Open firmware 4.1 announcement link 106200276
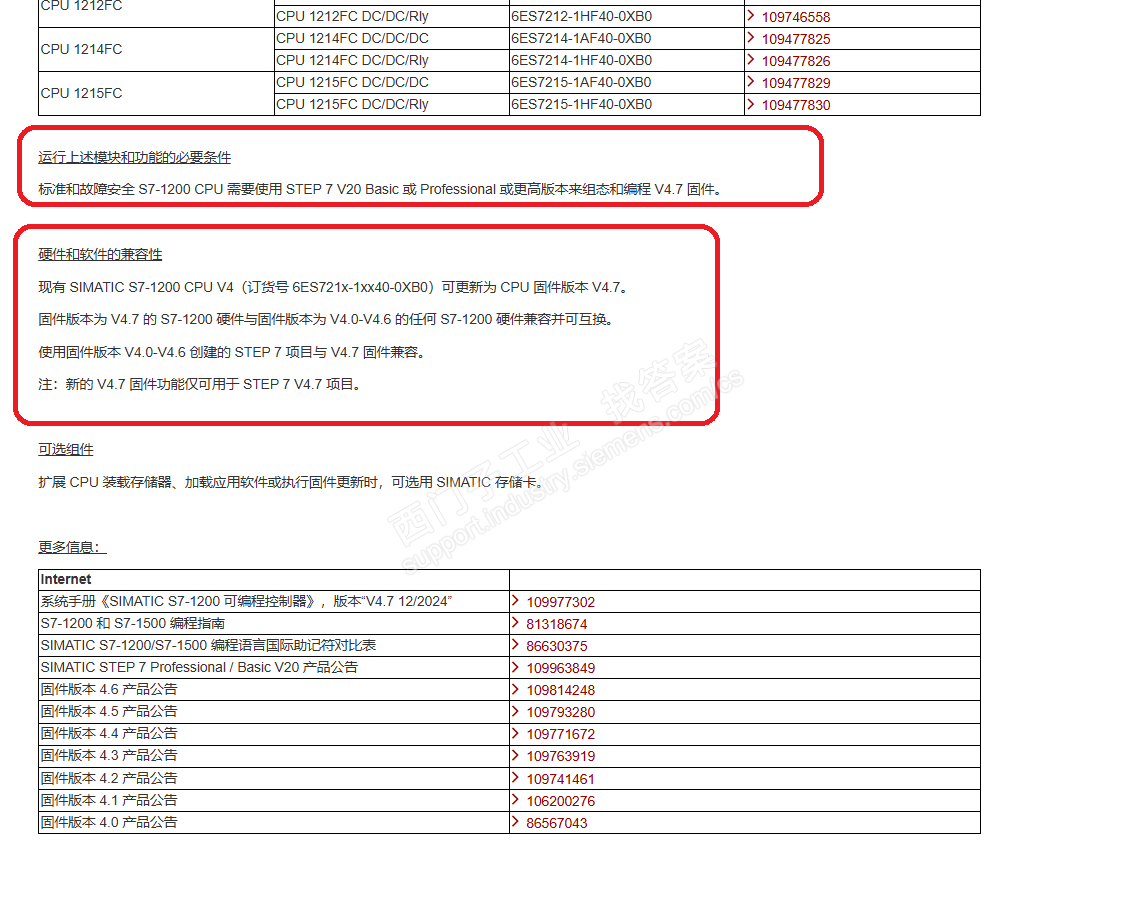This screenshot has width=1125, height=912. [560, 801]
